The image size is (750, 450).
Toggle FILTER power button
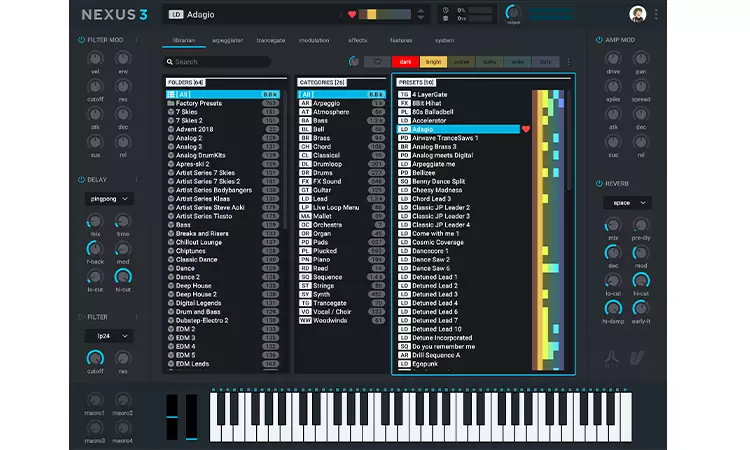(x=81, y=317)
